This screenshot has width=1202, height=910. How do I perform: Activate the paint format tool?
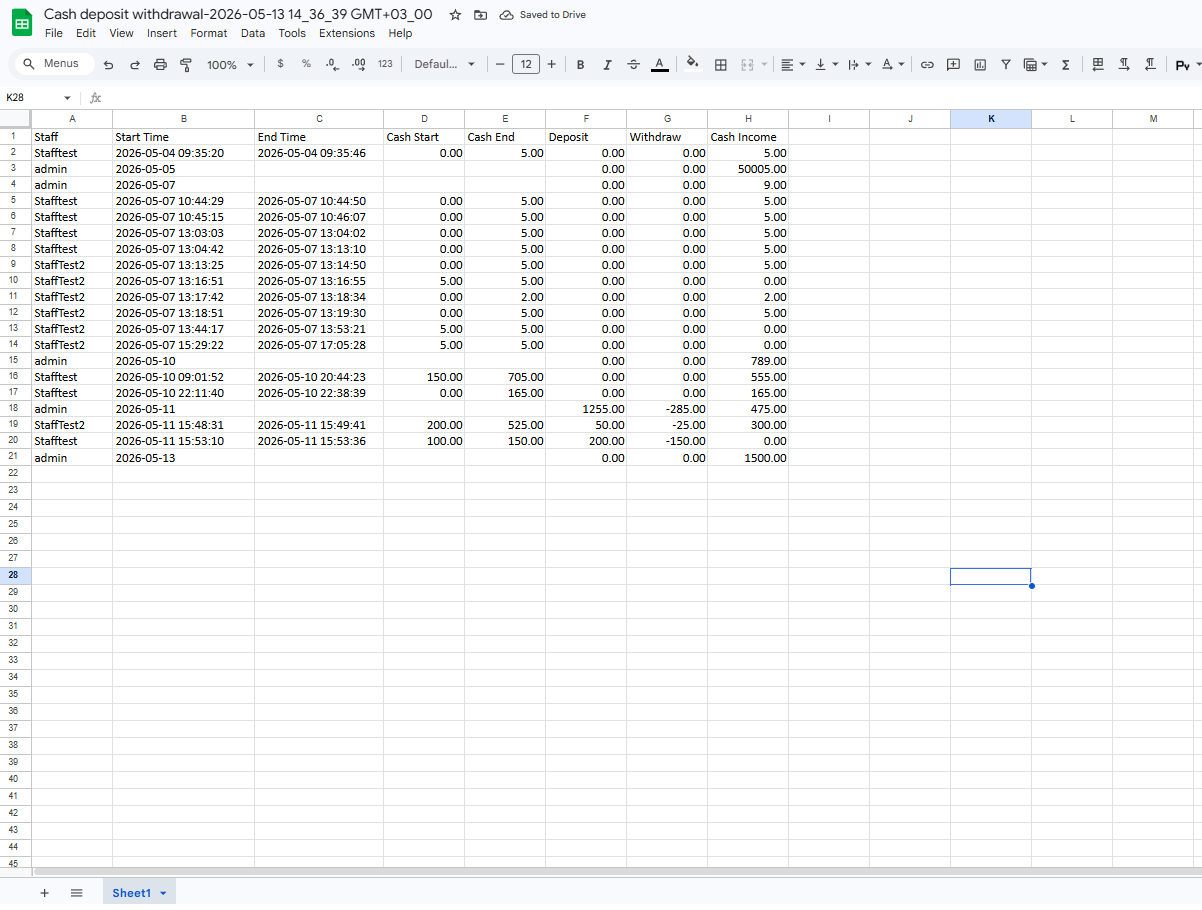click(185, 64)
